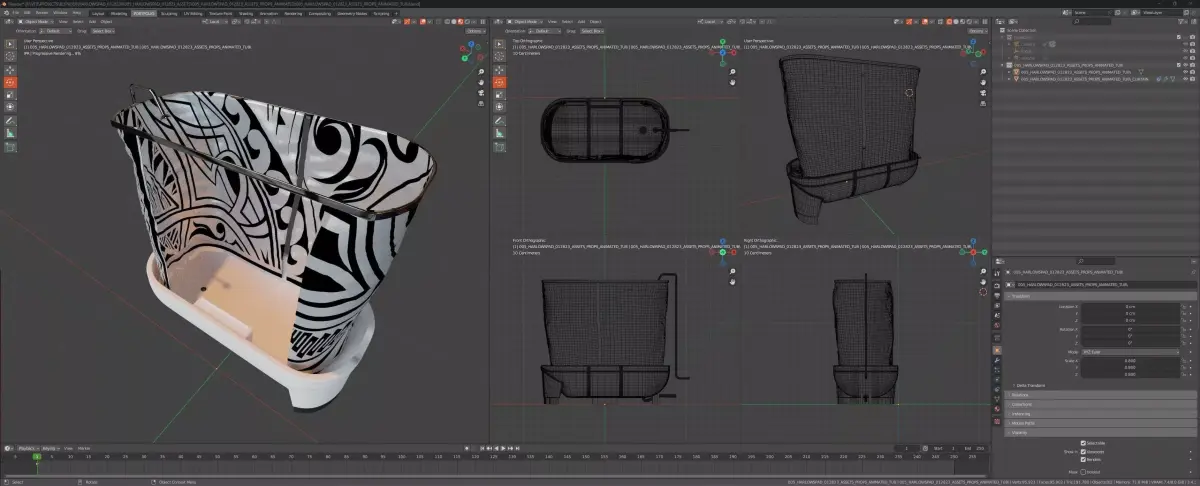The width and height of the screenshot is (1200, 486).
Task: Open rotation Mode XYZ Euler dropdown
Action: (1130, 352)
